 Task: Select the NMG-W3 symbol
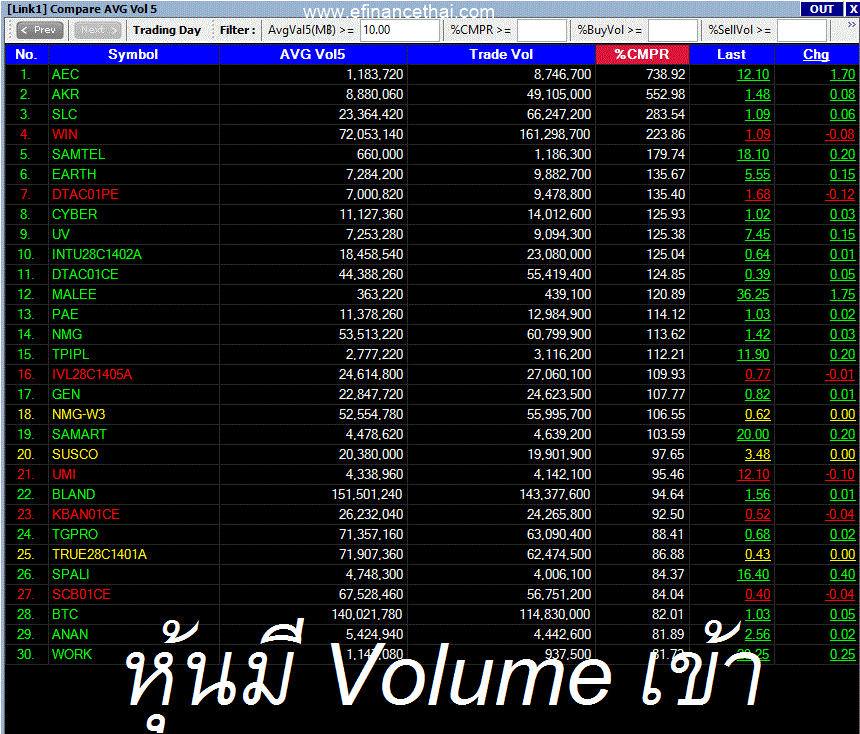pyautogui.click(x=78, y=415)
